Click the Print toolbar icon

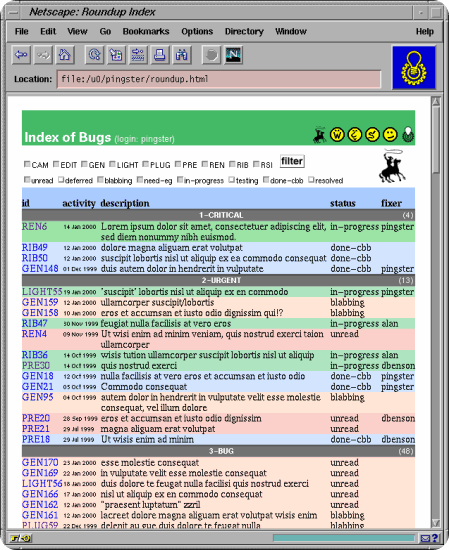pos(160,55)
